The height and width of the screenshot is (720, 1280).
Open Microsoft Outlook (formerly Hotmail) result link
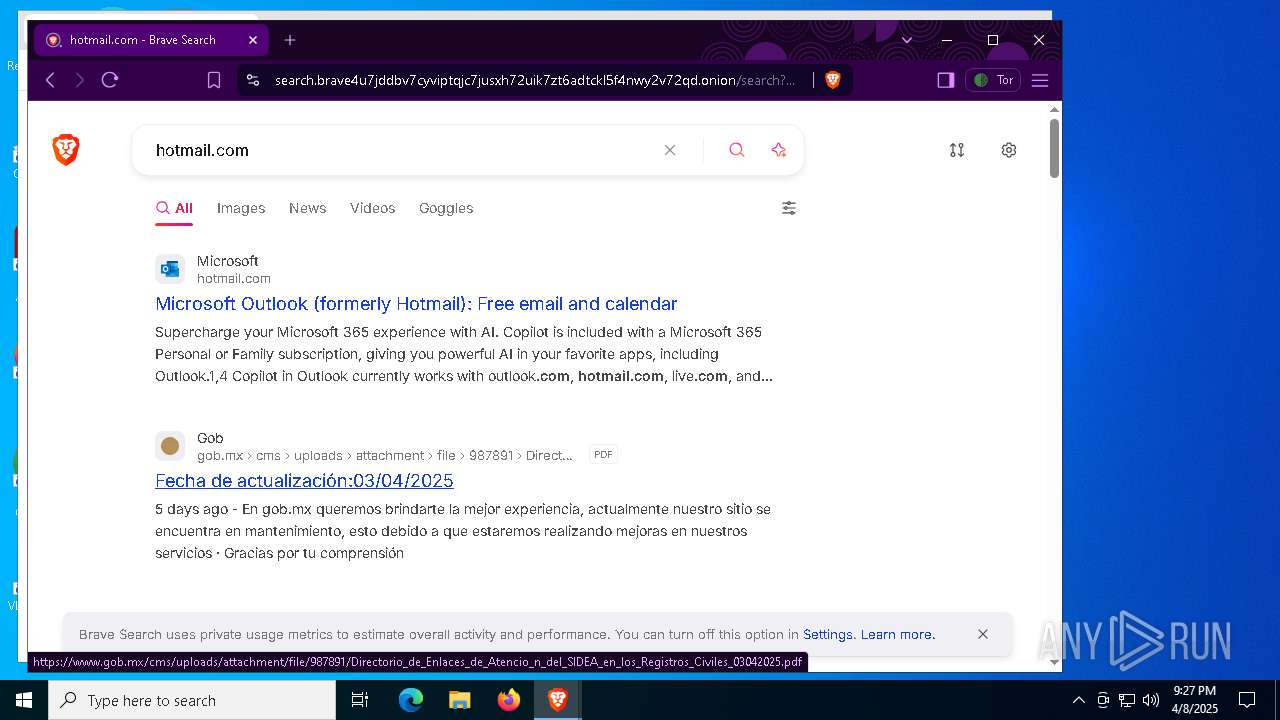click(416, 304)
